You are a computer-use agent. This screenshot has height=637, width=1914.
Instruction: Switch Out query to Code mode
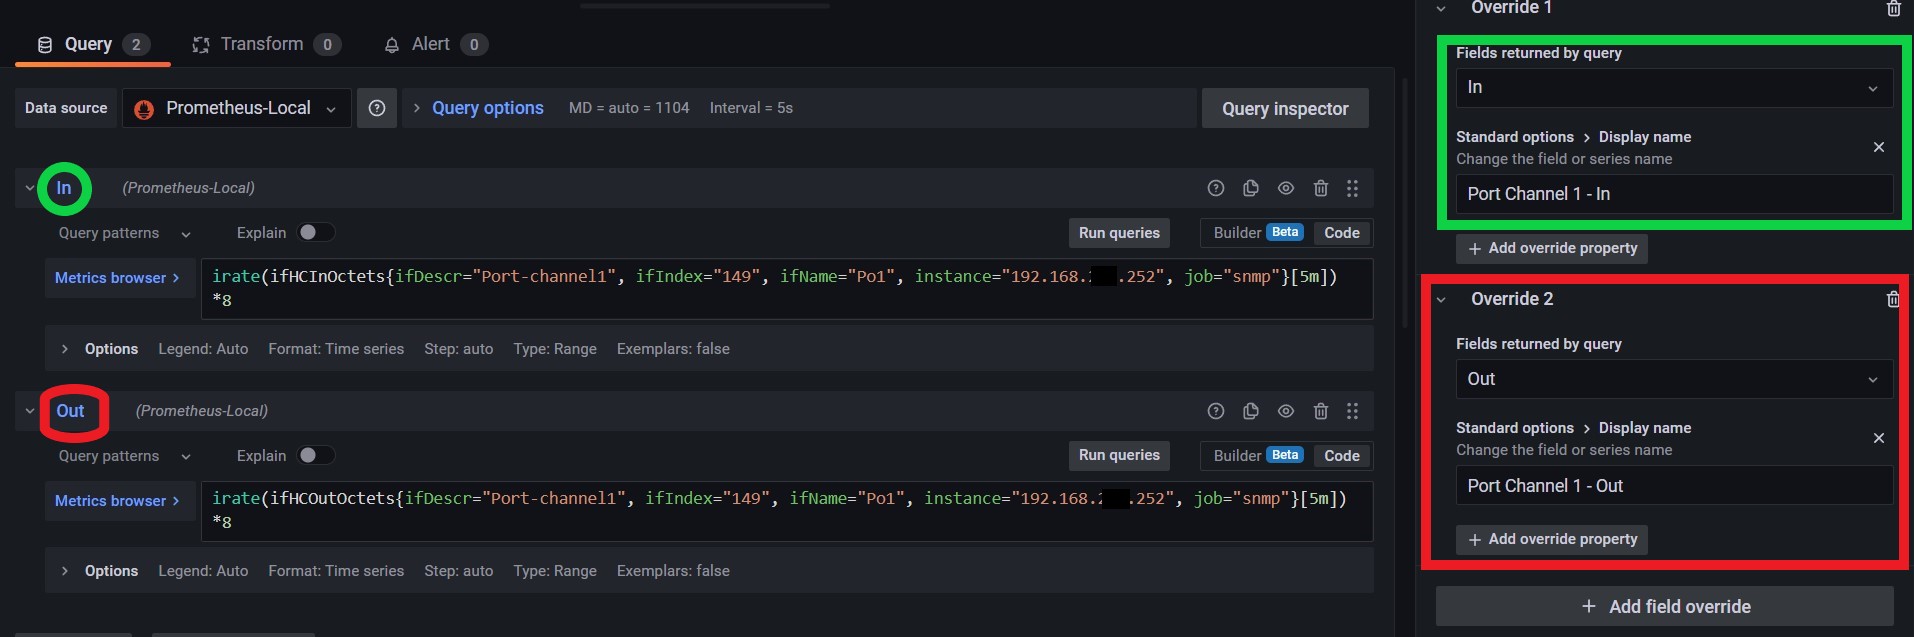[x=1342, y=456]
